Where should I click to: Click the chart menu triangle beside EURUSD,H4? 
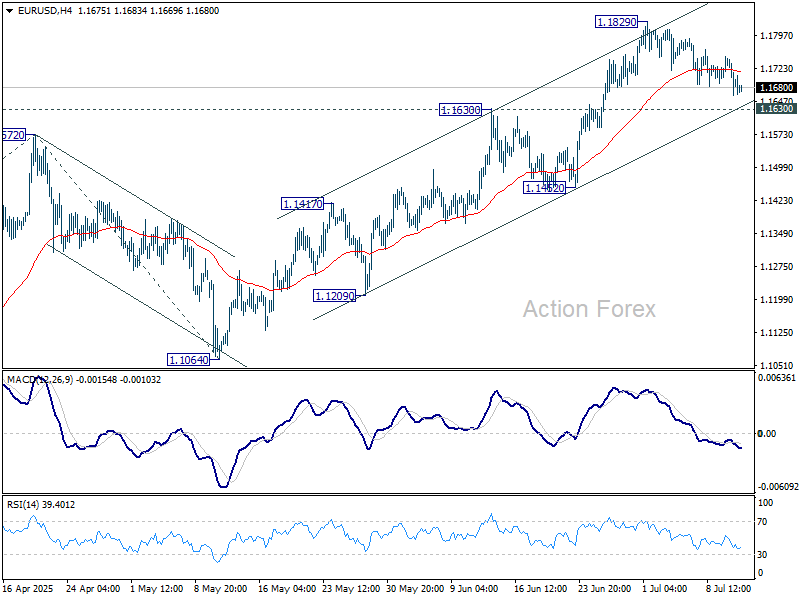[10, 11]
